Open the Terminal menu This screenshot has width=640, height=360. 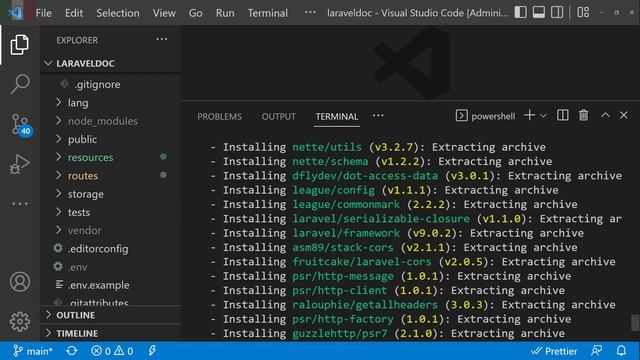coord(267,13)
